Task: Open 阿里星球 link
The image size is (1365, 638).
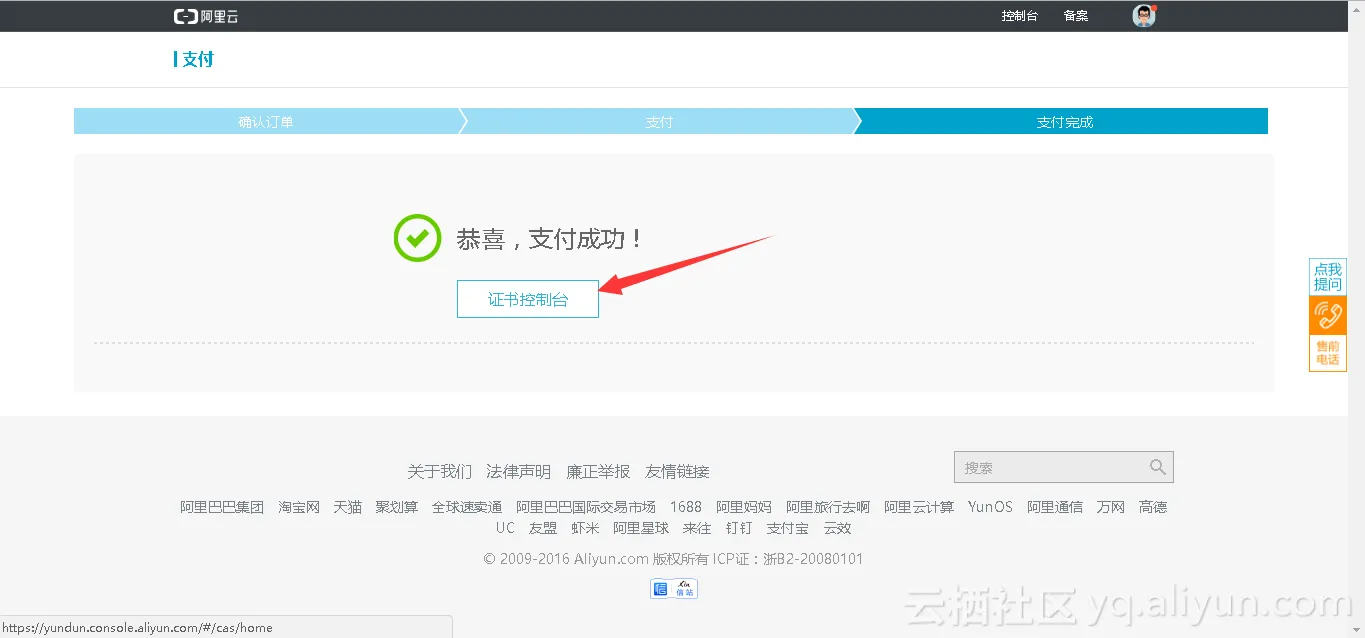Action: (x=641, y=528)
